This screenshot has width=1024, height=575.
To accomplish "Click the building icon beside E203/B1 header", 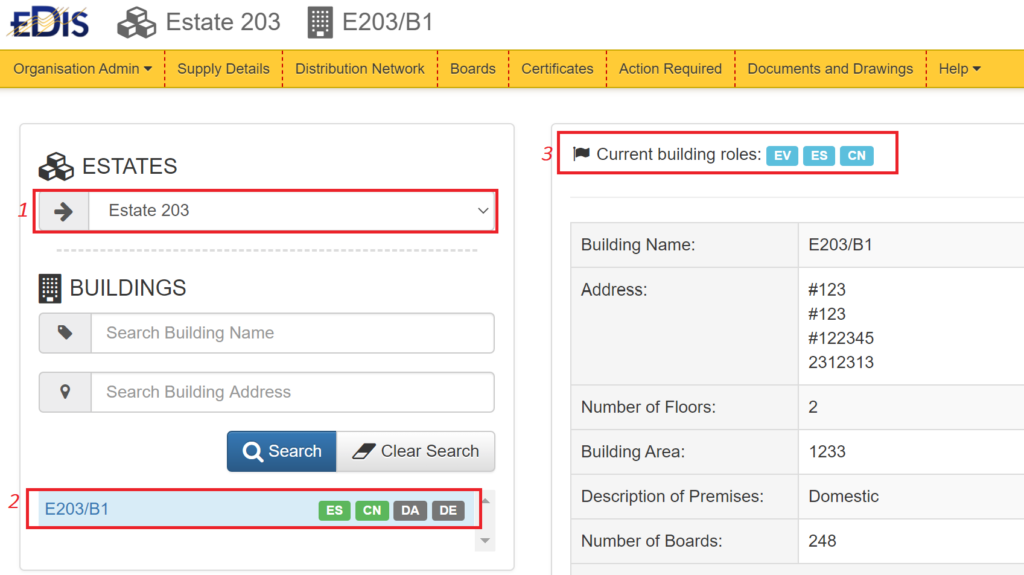I will click(x=320, y=22).
